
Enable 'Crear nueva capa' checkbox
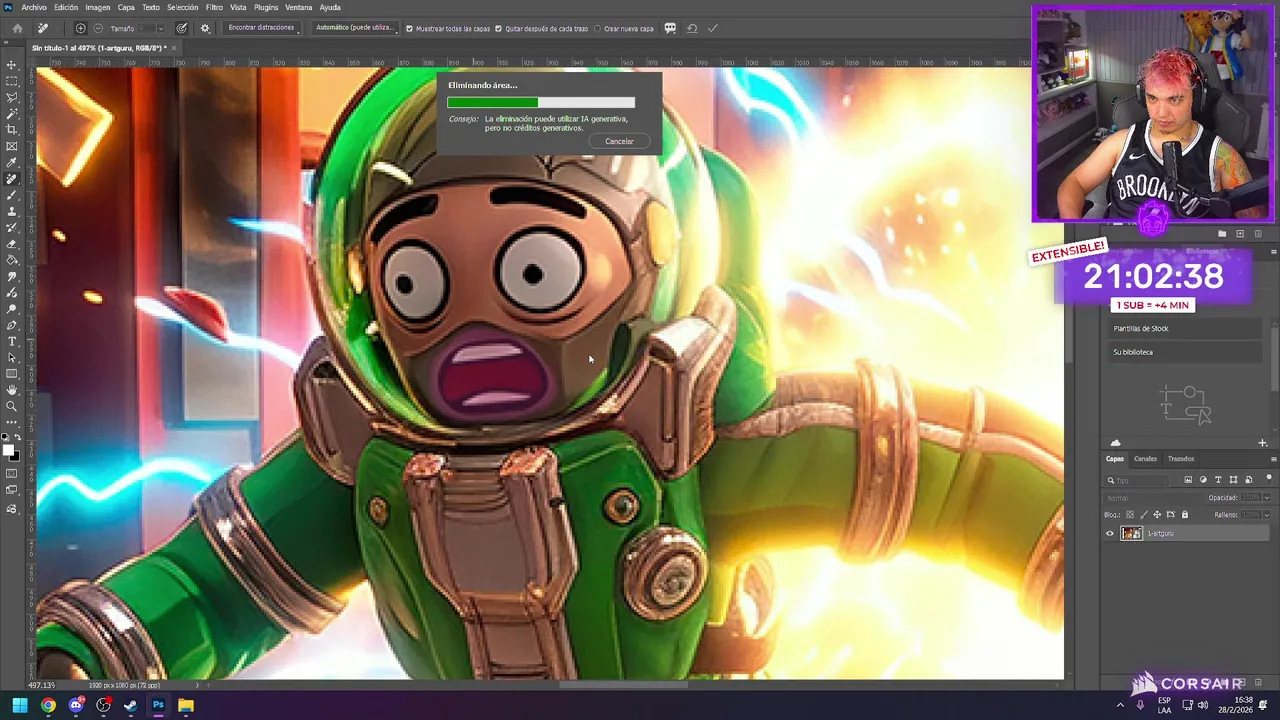click(x=597, y=28)
